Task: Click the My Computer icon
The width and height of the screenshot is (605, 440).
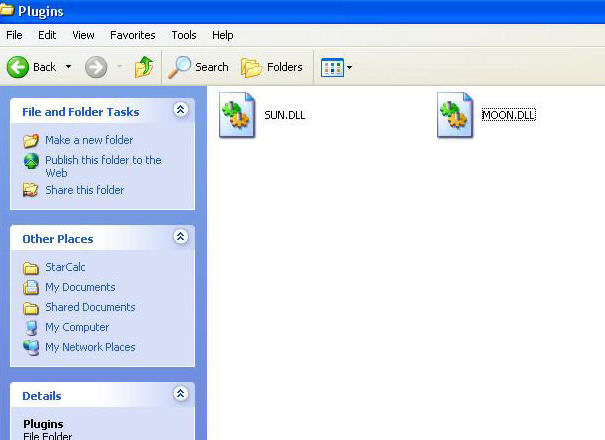Action: point(31,328)
